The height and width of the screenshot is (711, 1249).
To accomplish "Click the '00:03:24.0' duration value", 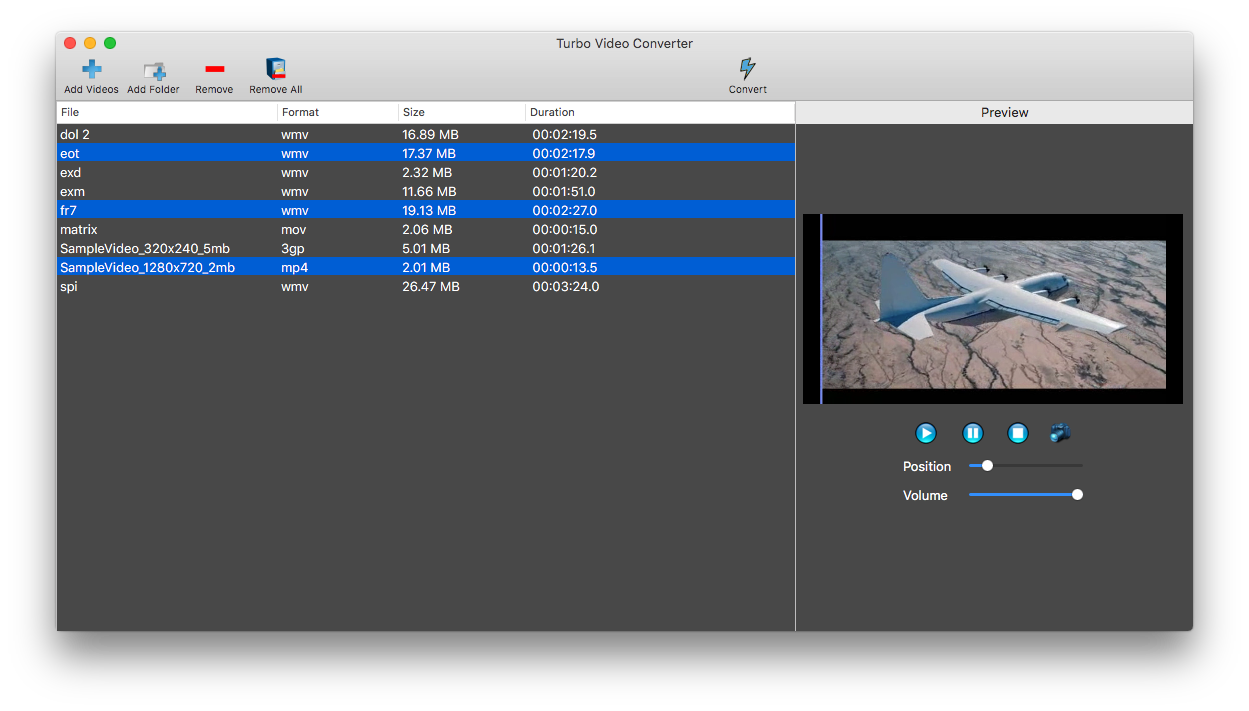I will [x=566, y=286].
